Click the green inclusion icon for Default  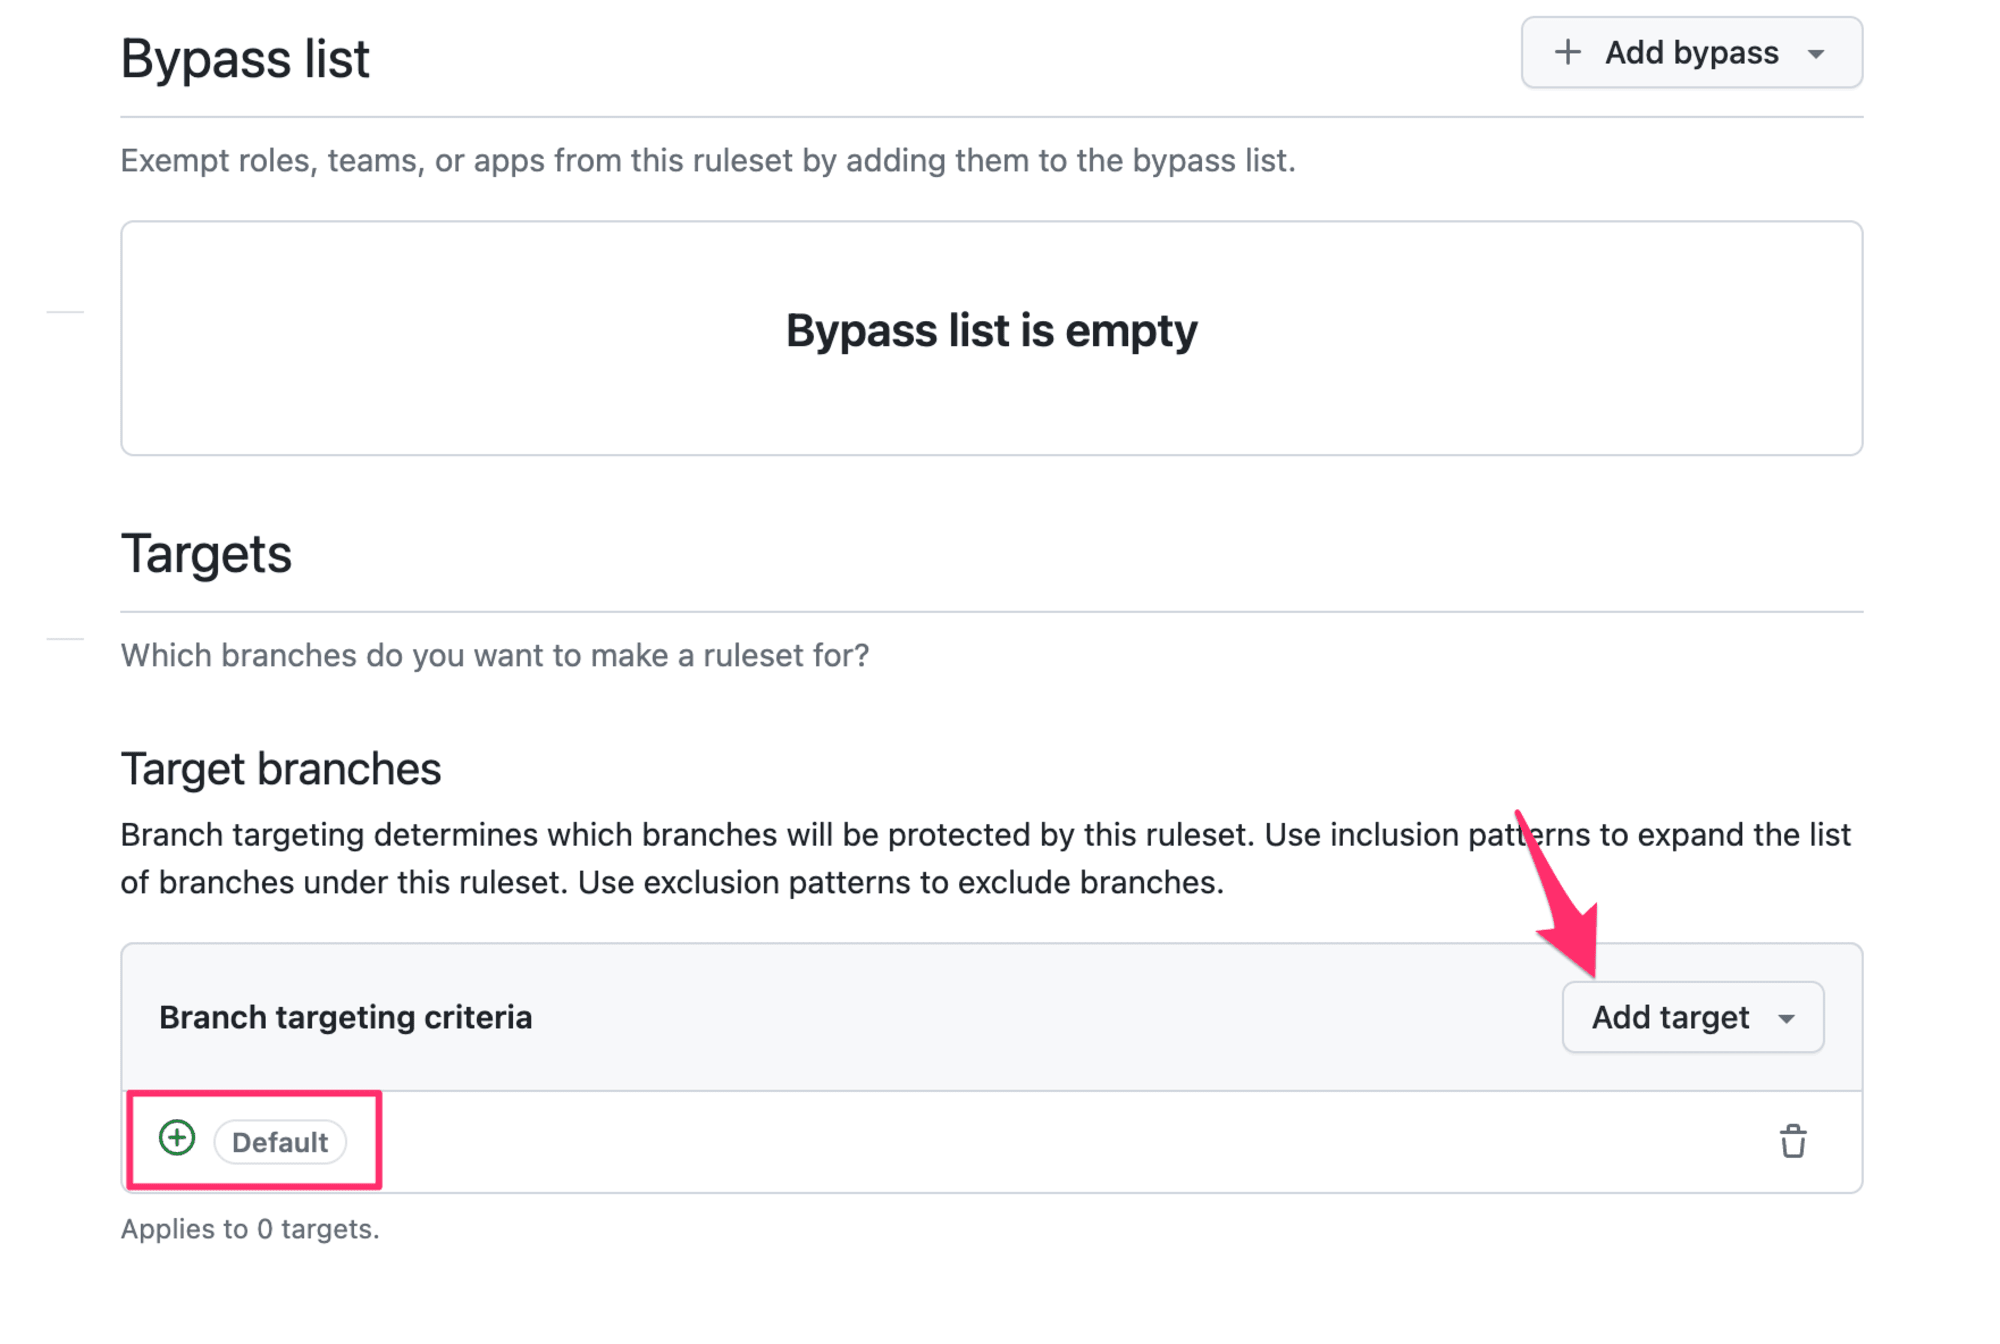click(x=178, y=1142)
